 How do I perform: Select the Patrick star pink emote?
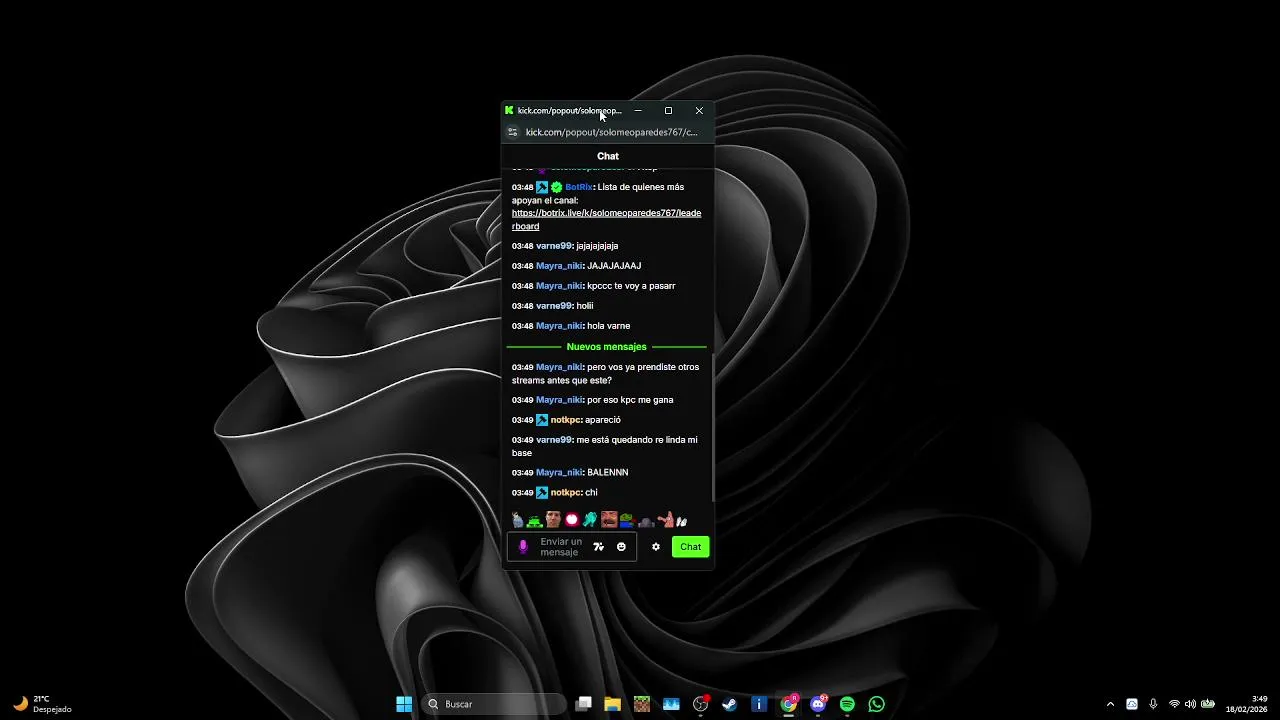point(665,520)
